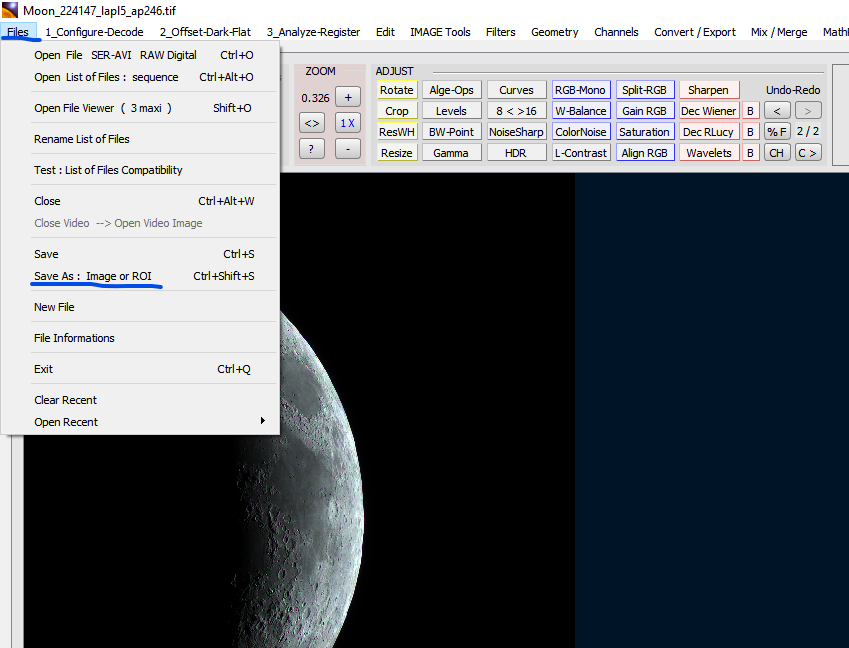849x648 pixels.
Task: Open the Mix / Merge menu
Action: 779,32
